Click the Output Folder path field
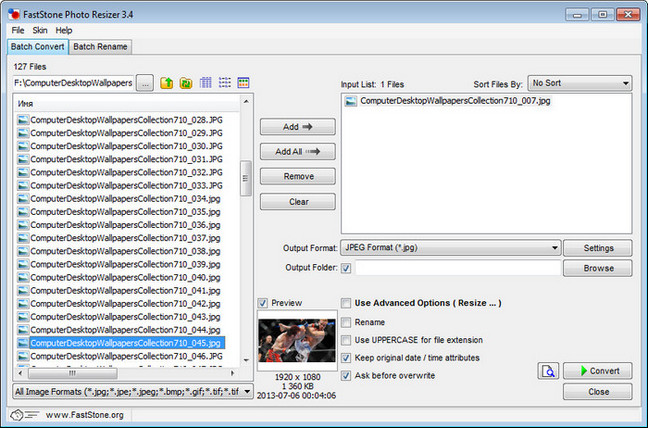Viewport: 648px width, 428px height. 458,268
